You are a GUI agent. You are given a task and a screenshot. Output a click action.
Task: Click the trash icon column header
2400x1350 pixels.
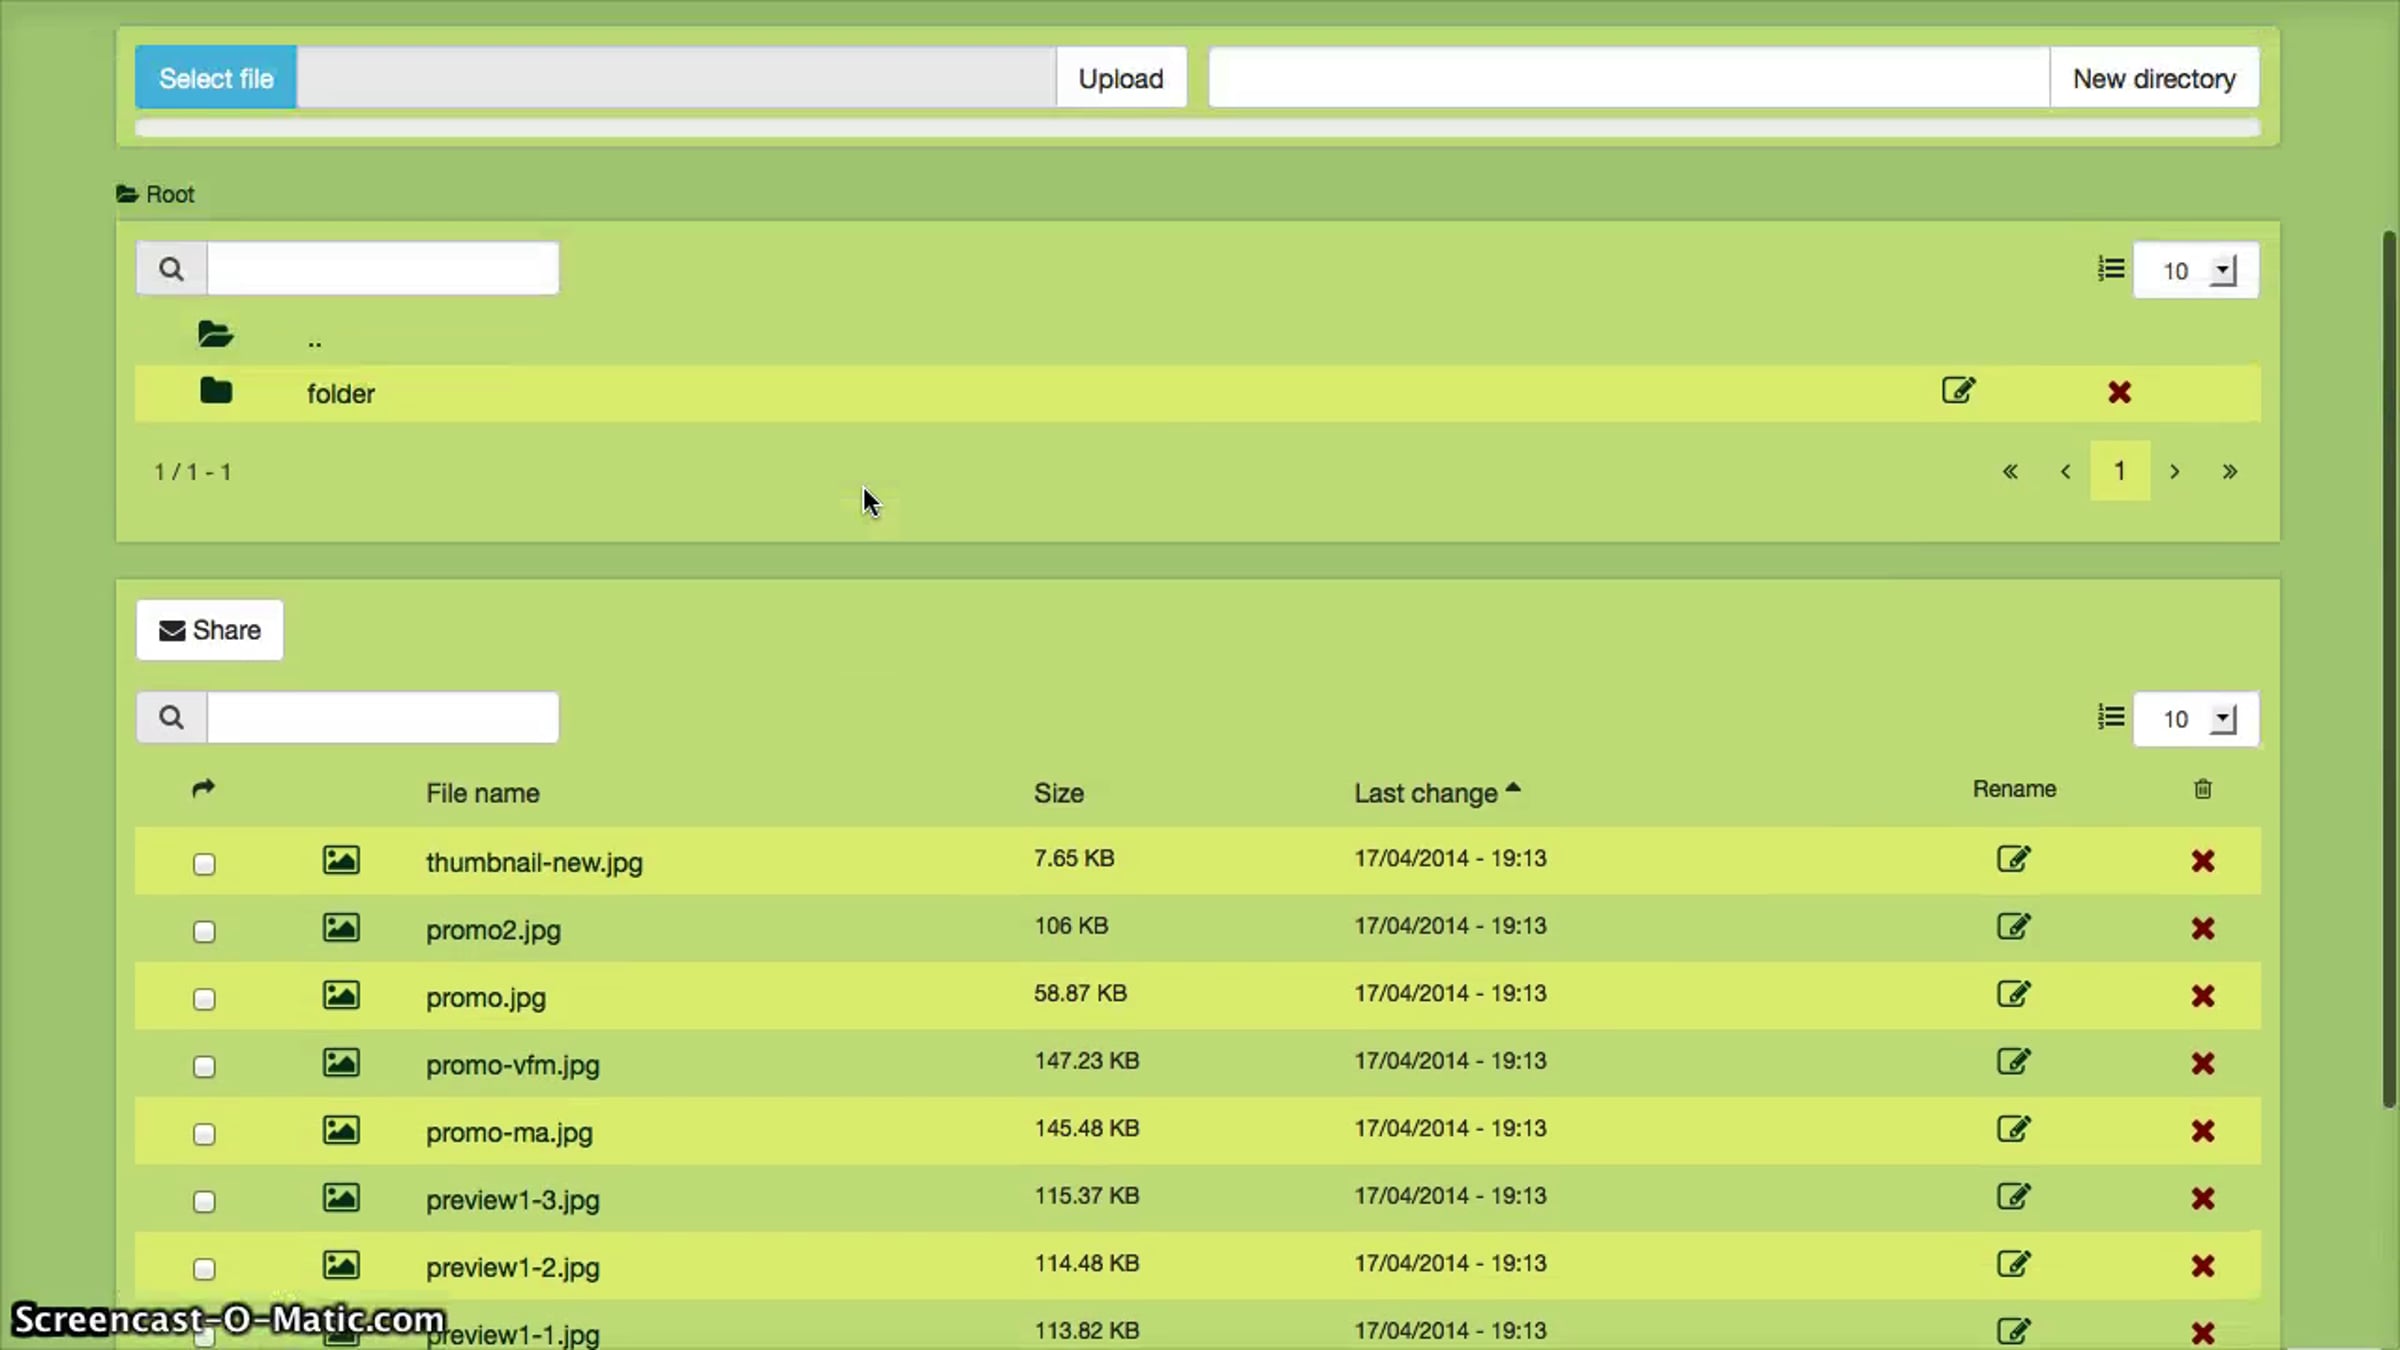click(2202, 790)
